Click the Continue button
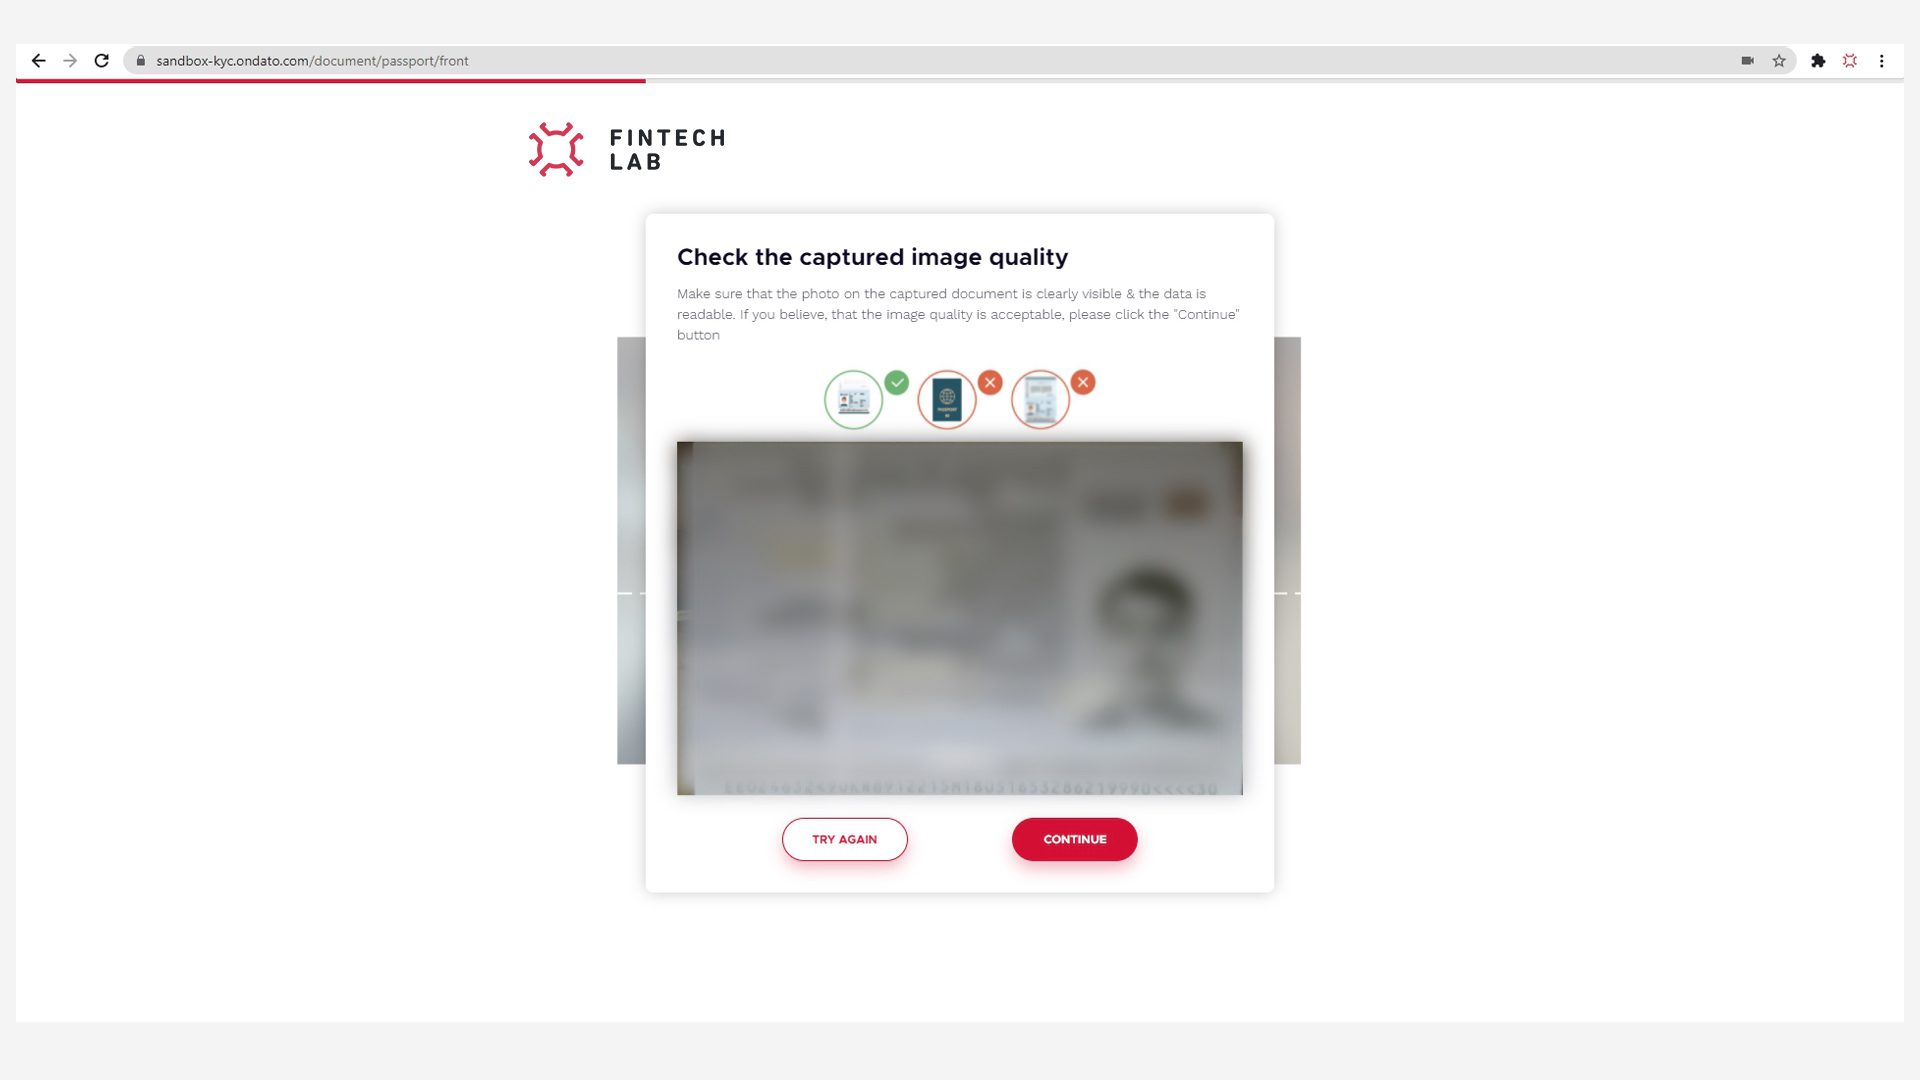Image resolution: width=1920 pixels, height=1080 pixels. pyautogui.click(x=1075, y=839)
